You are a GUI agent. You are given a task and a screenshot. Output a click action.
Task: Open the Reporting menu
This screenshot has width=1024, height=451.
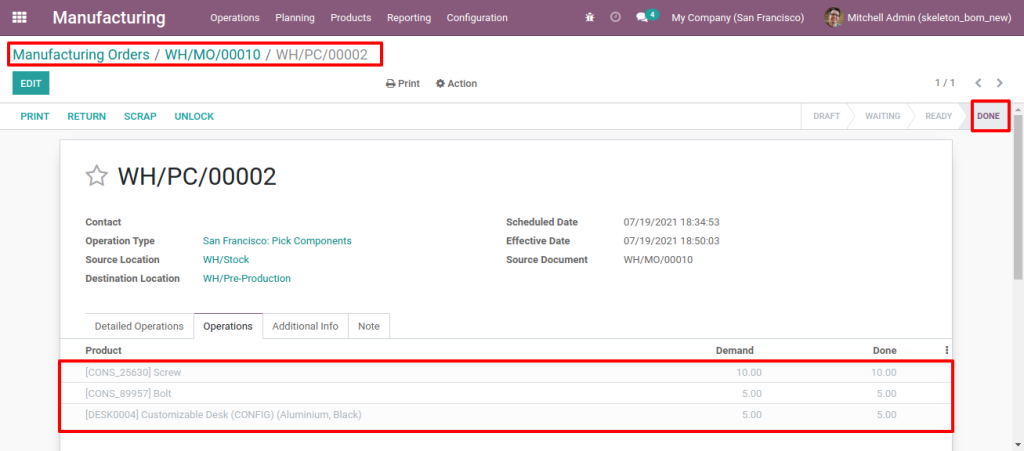point(409,17)
